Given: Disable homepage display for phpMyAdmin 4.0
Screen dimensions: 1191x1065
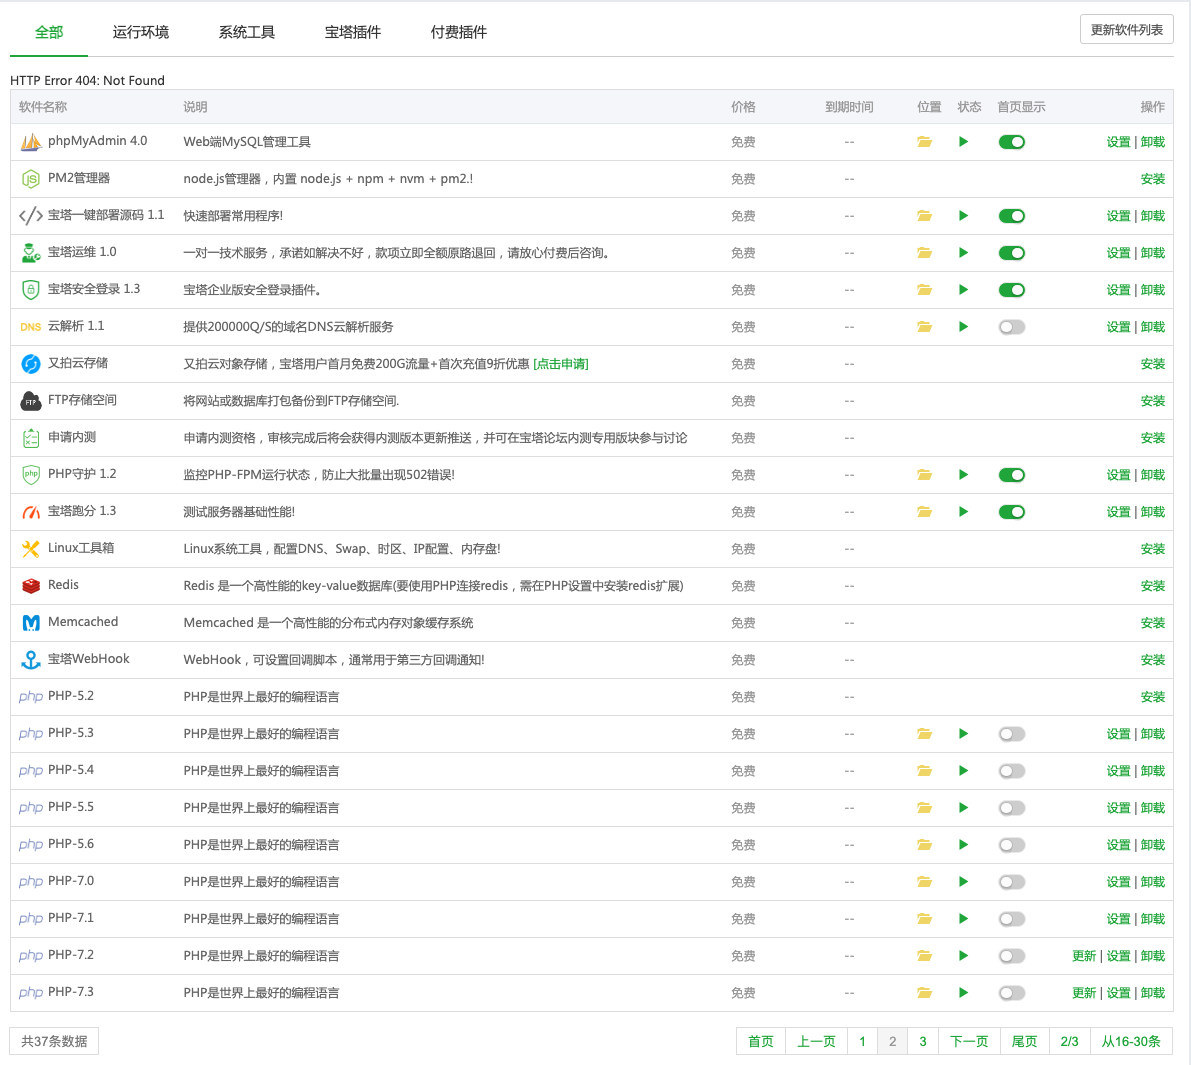Looking at the screenshot, I should (1012, 142).
